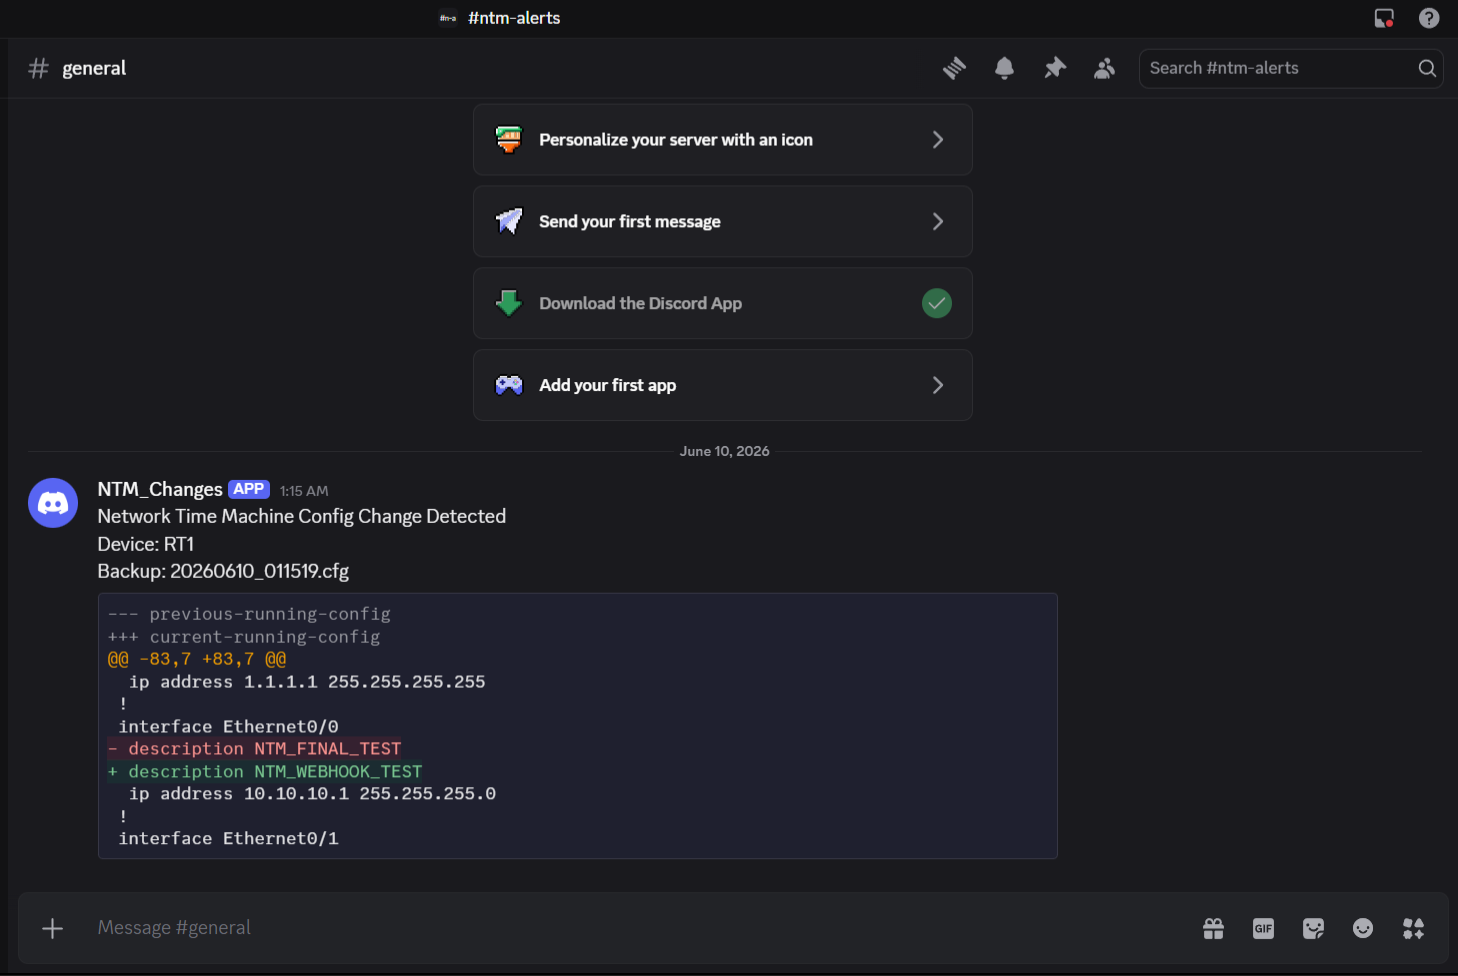This screenshot has width=1458, height=976.
Task: Click 'ip address 10.10.10.1 255.255.255.0' line
Action: (312, 794)
